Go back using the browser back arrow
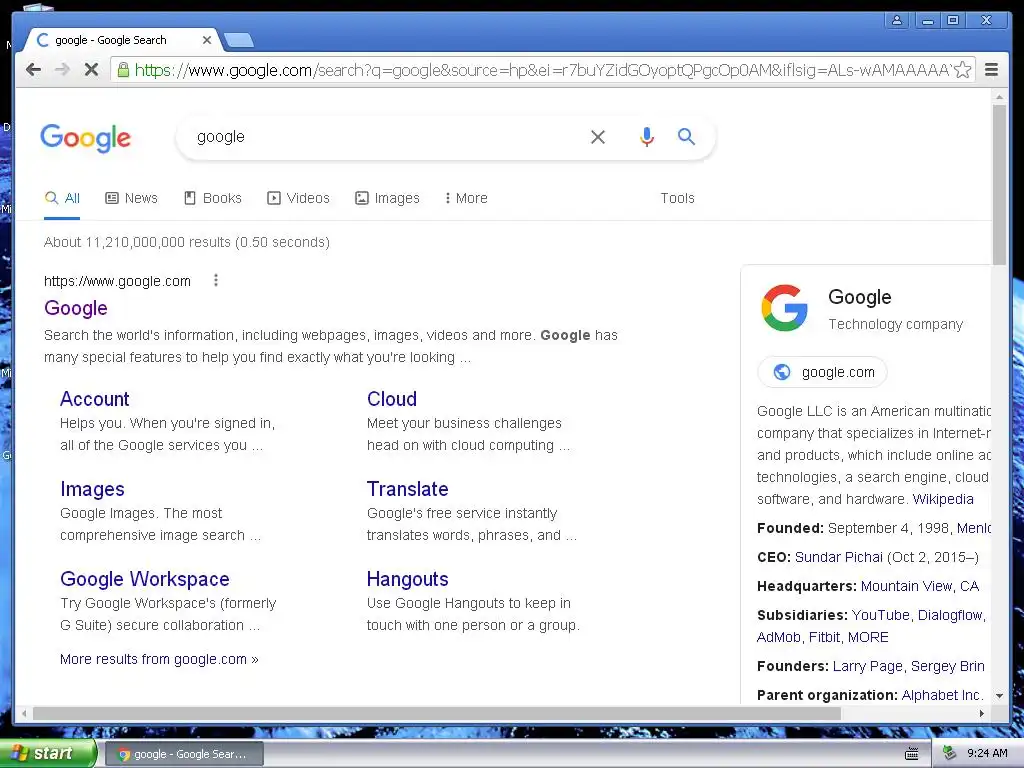The height and width of the screenshot is (768, 1024). [33, 70]
